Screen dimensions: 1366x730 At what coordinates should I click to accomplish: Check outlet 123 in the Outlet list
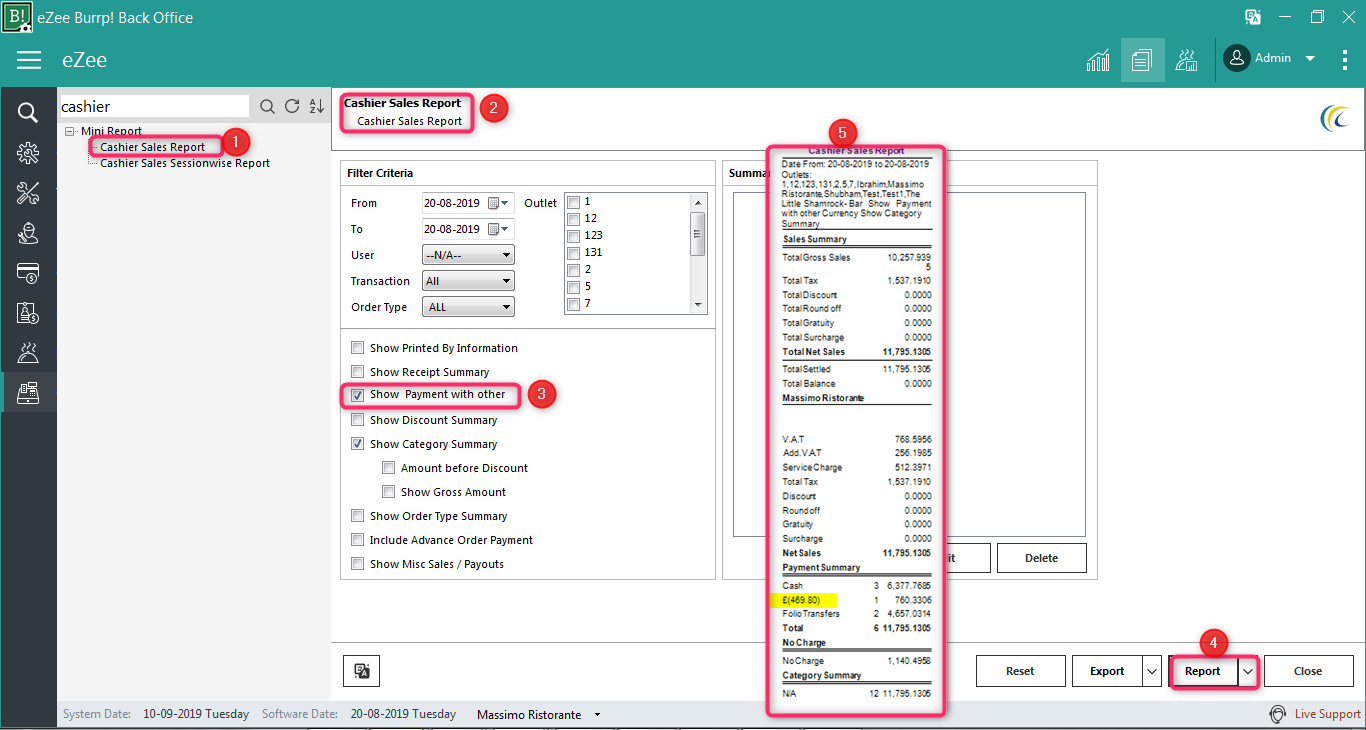coord(573,236)
